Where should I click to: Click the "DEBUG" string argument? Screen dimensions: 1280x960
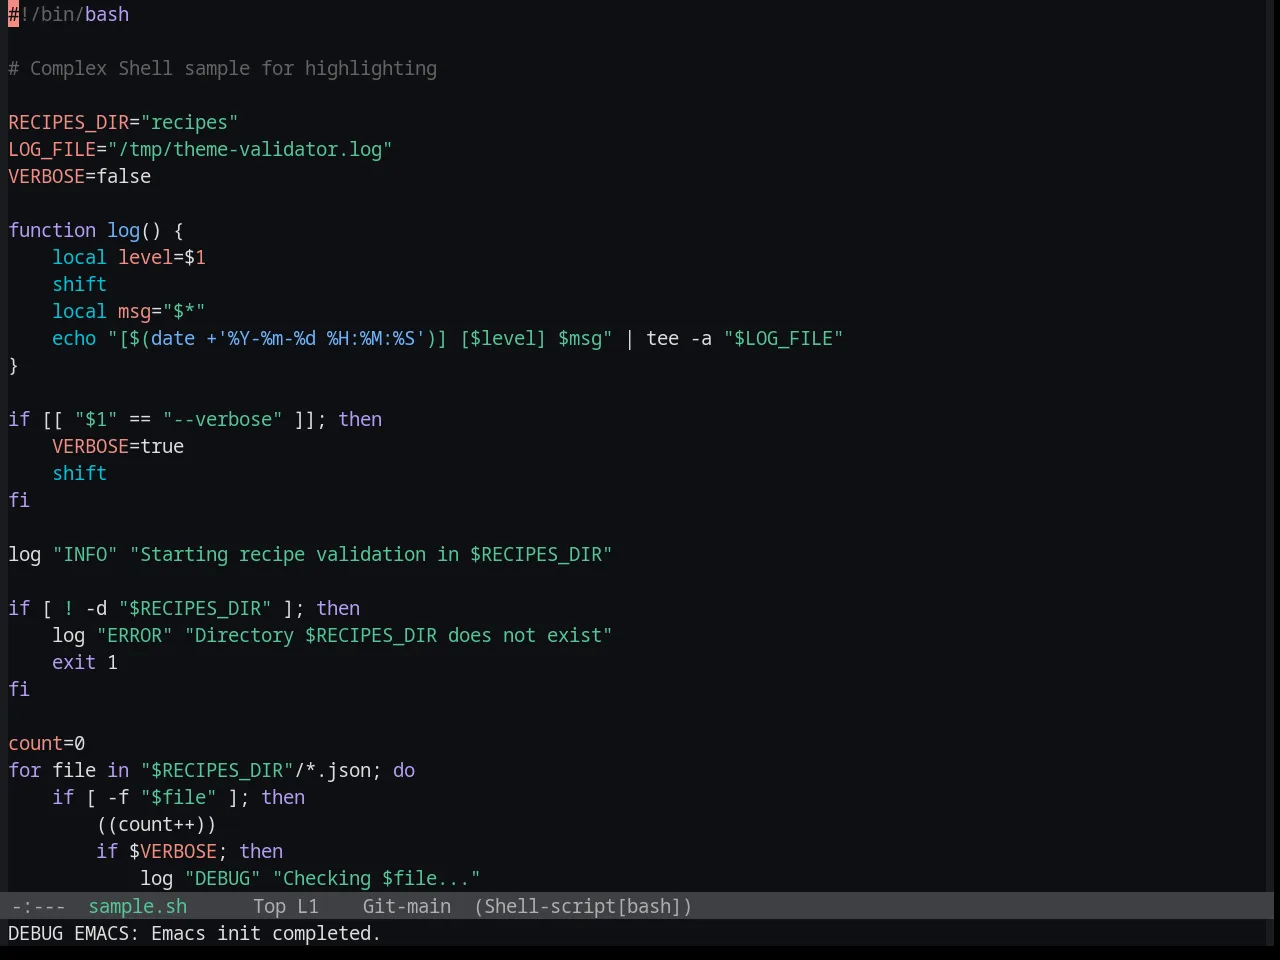click(x=222, y=878)
